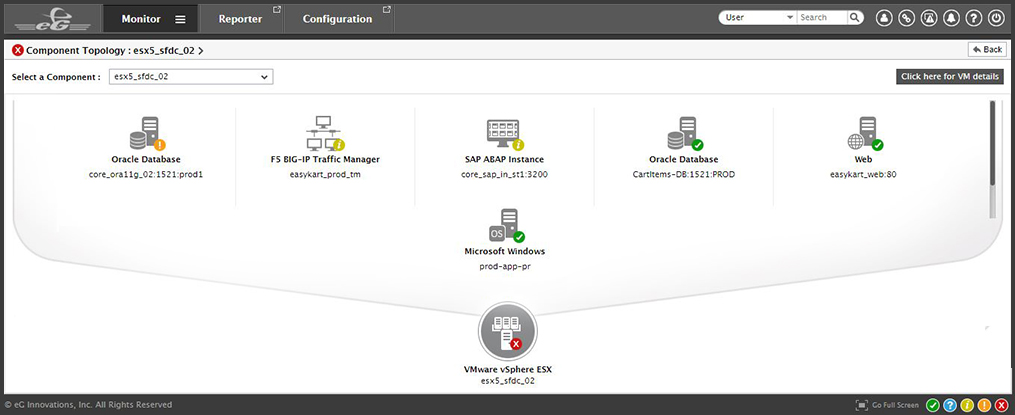The width and height of the screenshot is (1015, 415).
Task: Click the eG Innovations copyright text
Action: (89, 405)
